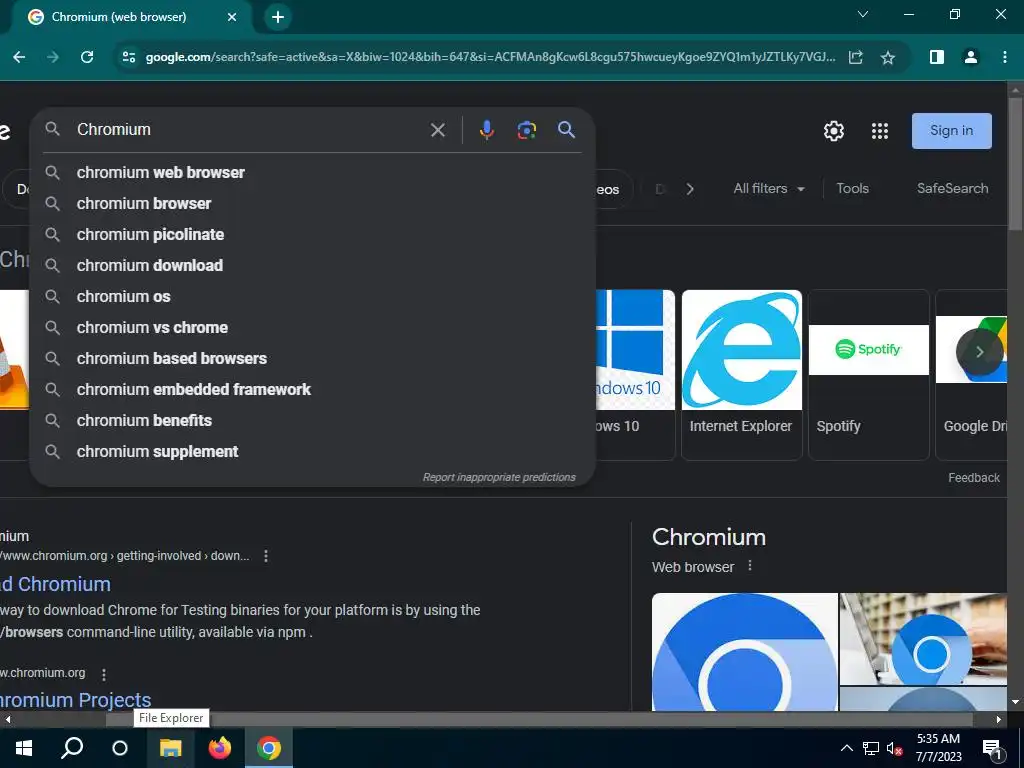Clear the search box text

click(x=438, y=130)
